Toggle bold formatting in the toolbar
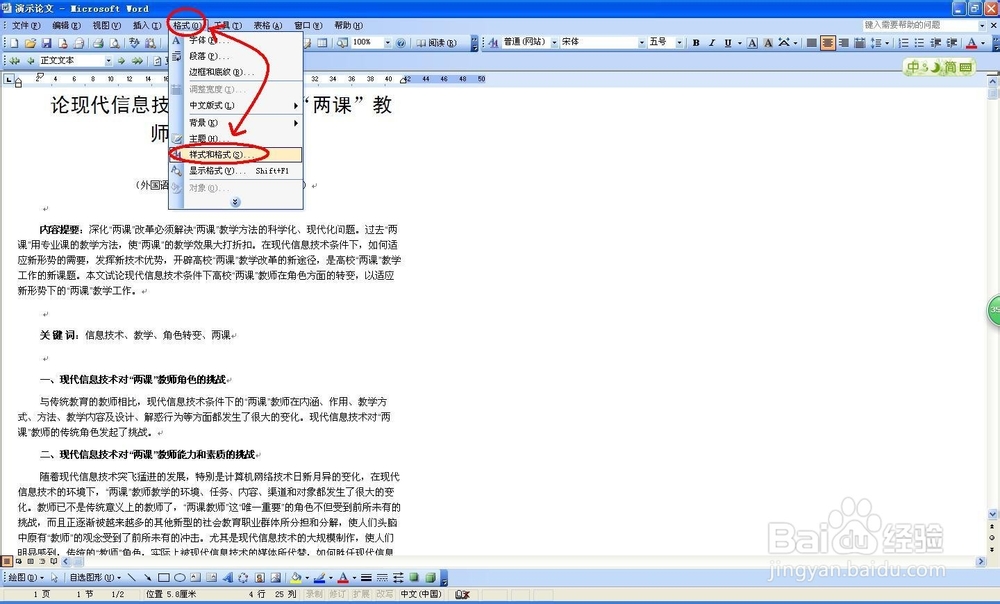The image size is (1000, 604). [694, 43]
